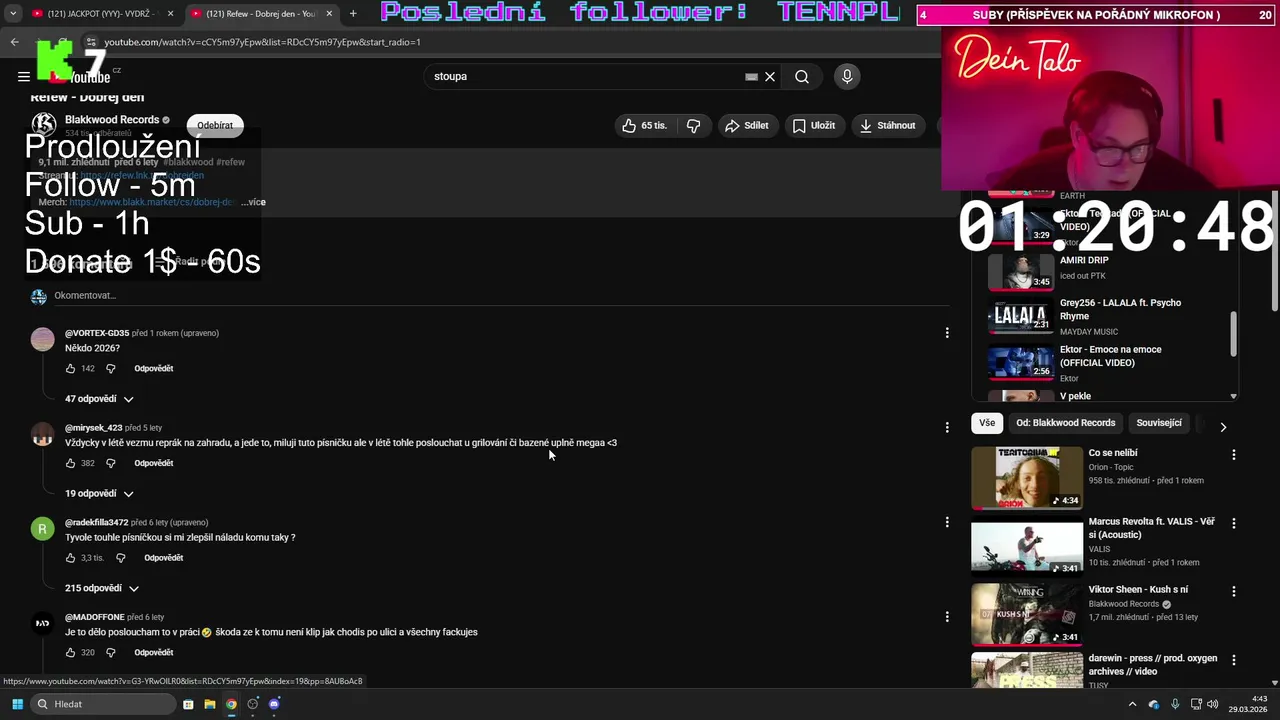Select Od: Blakkwood Records chip

point(1065,423)
